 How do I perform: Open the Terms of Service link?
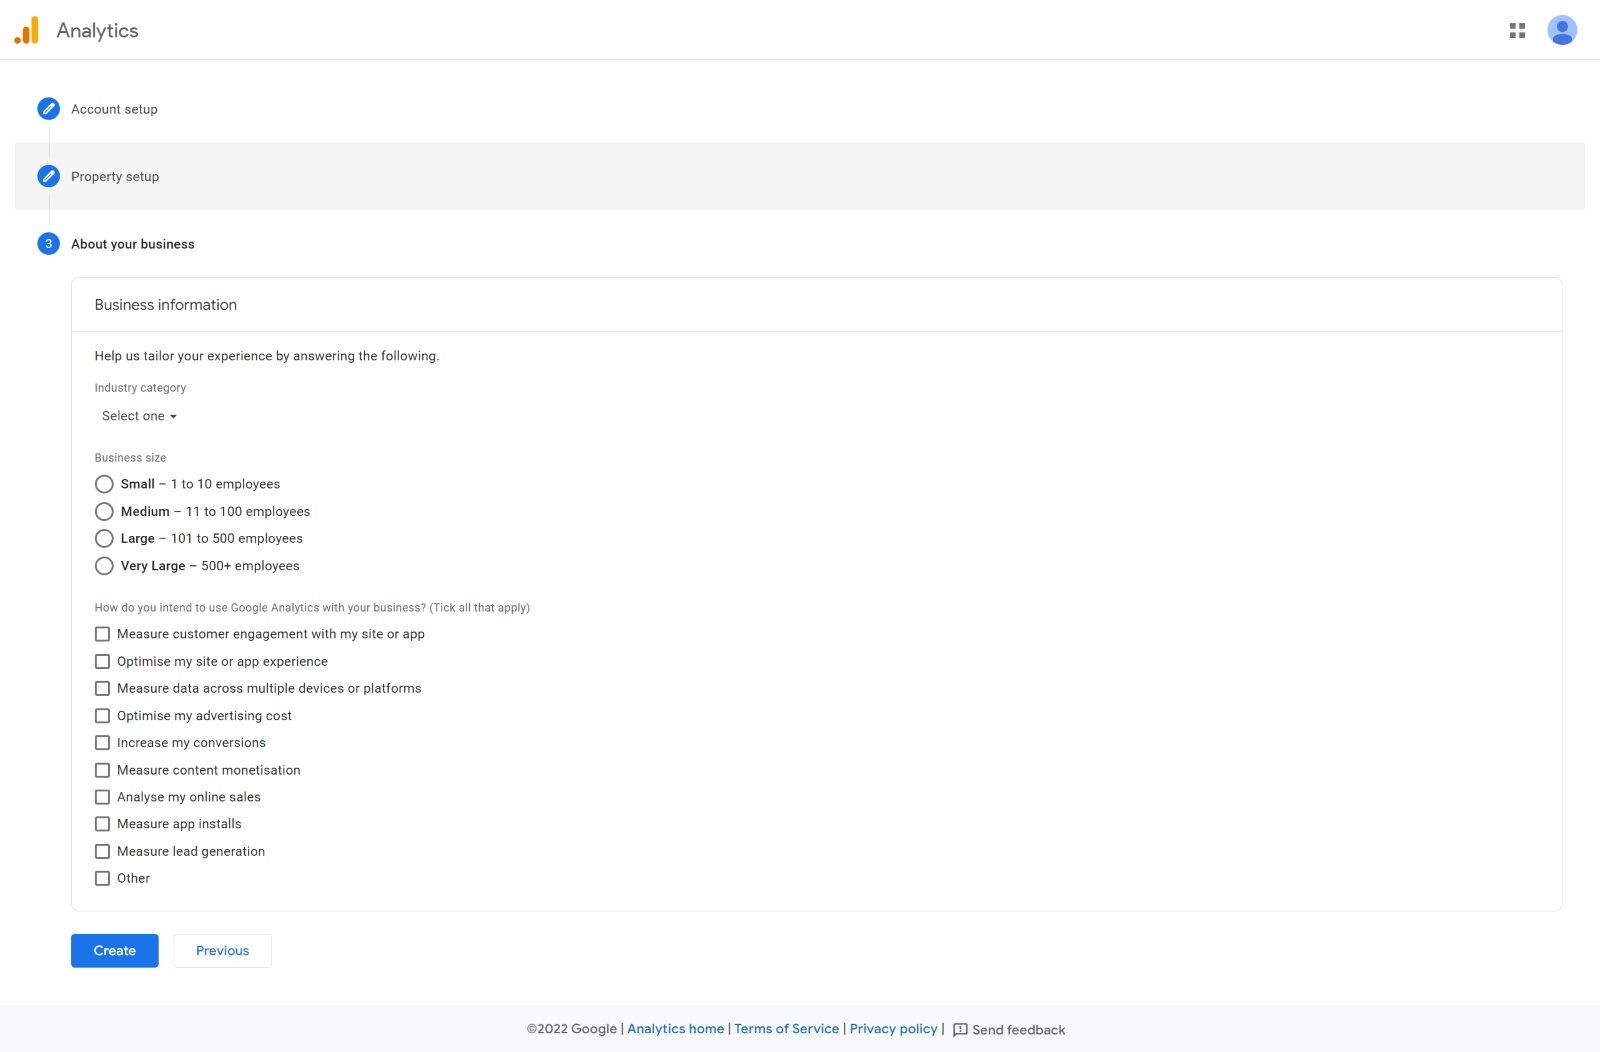tap(787, 1029)
